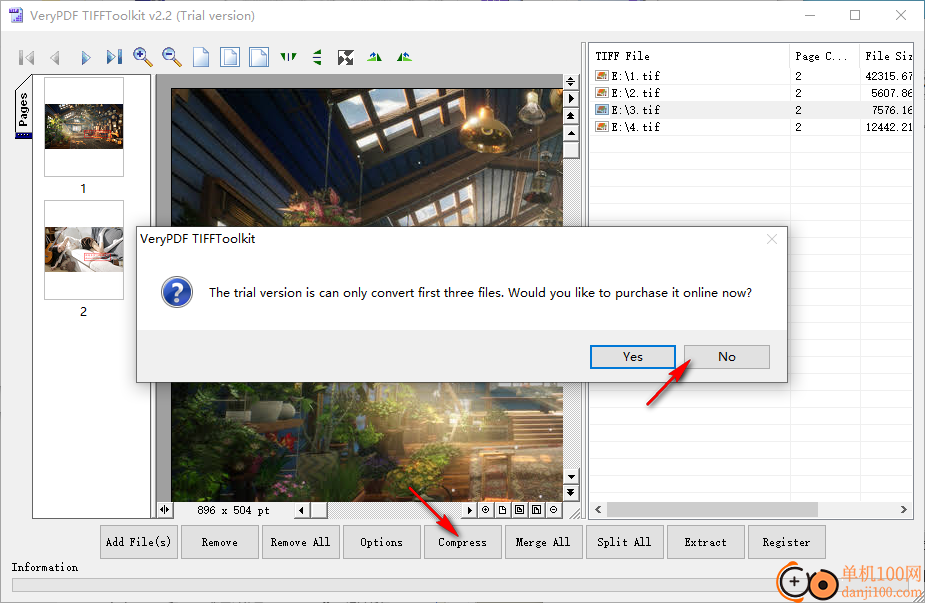The width and height of the screenshot is (925, 603).
Task: Click the splitter toggle icon beside dimensions
Action: 165,510
